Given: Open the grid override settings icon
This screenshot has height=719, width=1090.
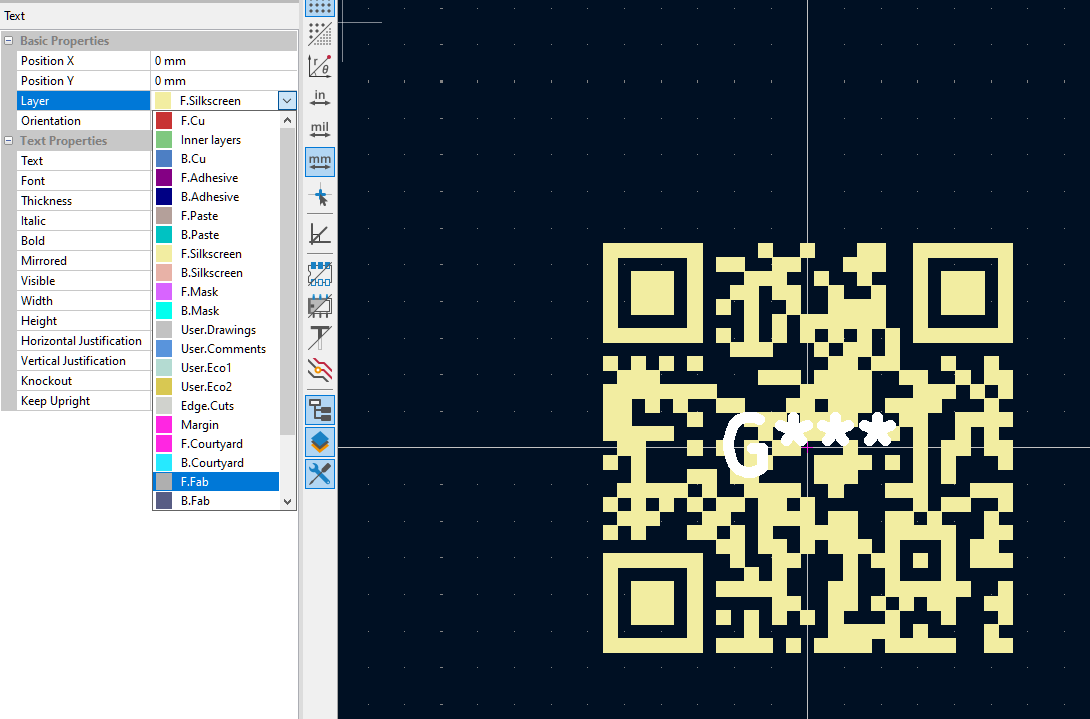Looking at the screenshot, I should (320, 35).
